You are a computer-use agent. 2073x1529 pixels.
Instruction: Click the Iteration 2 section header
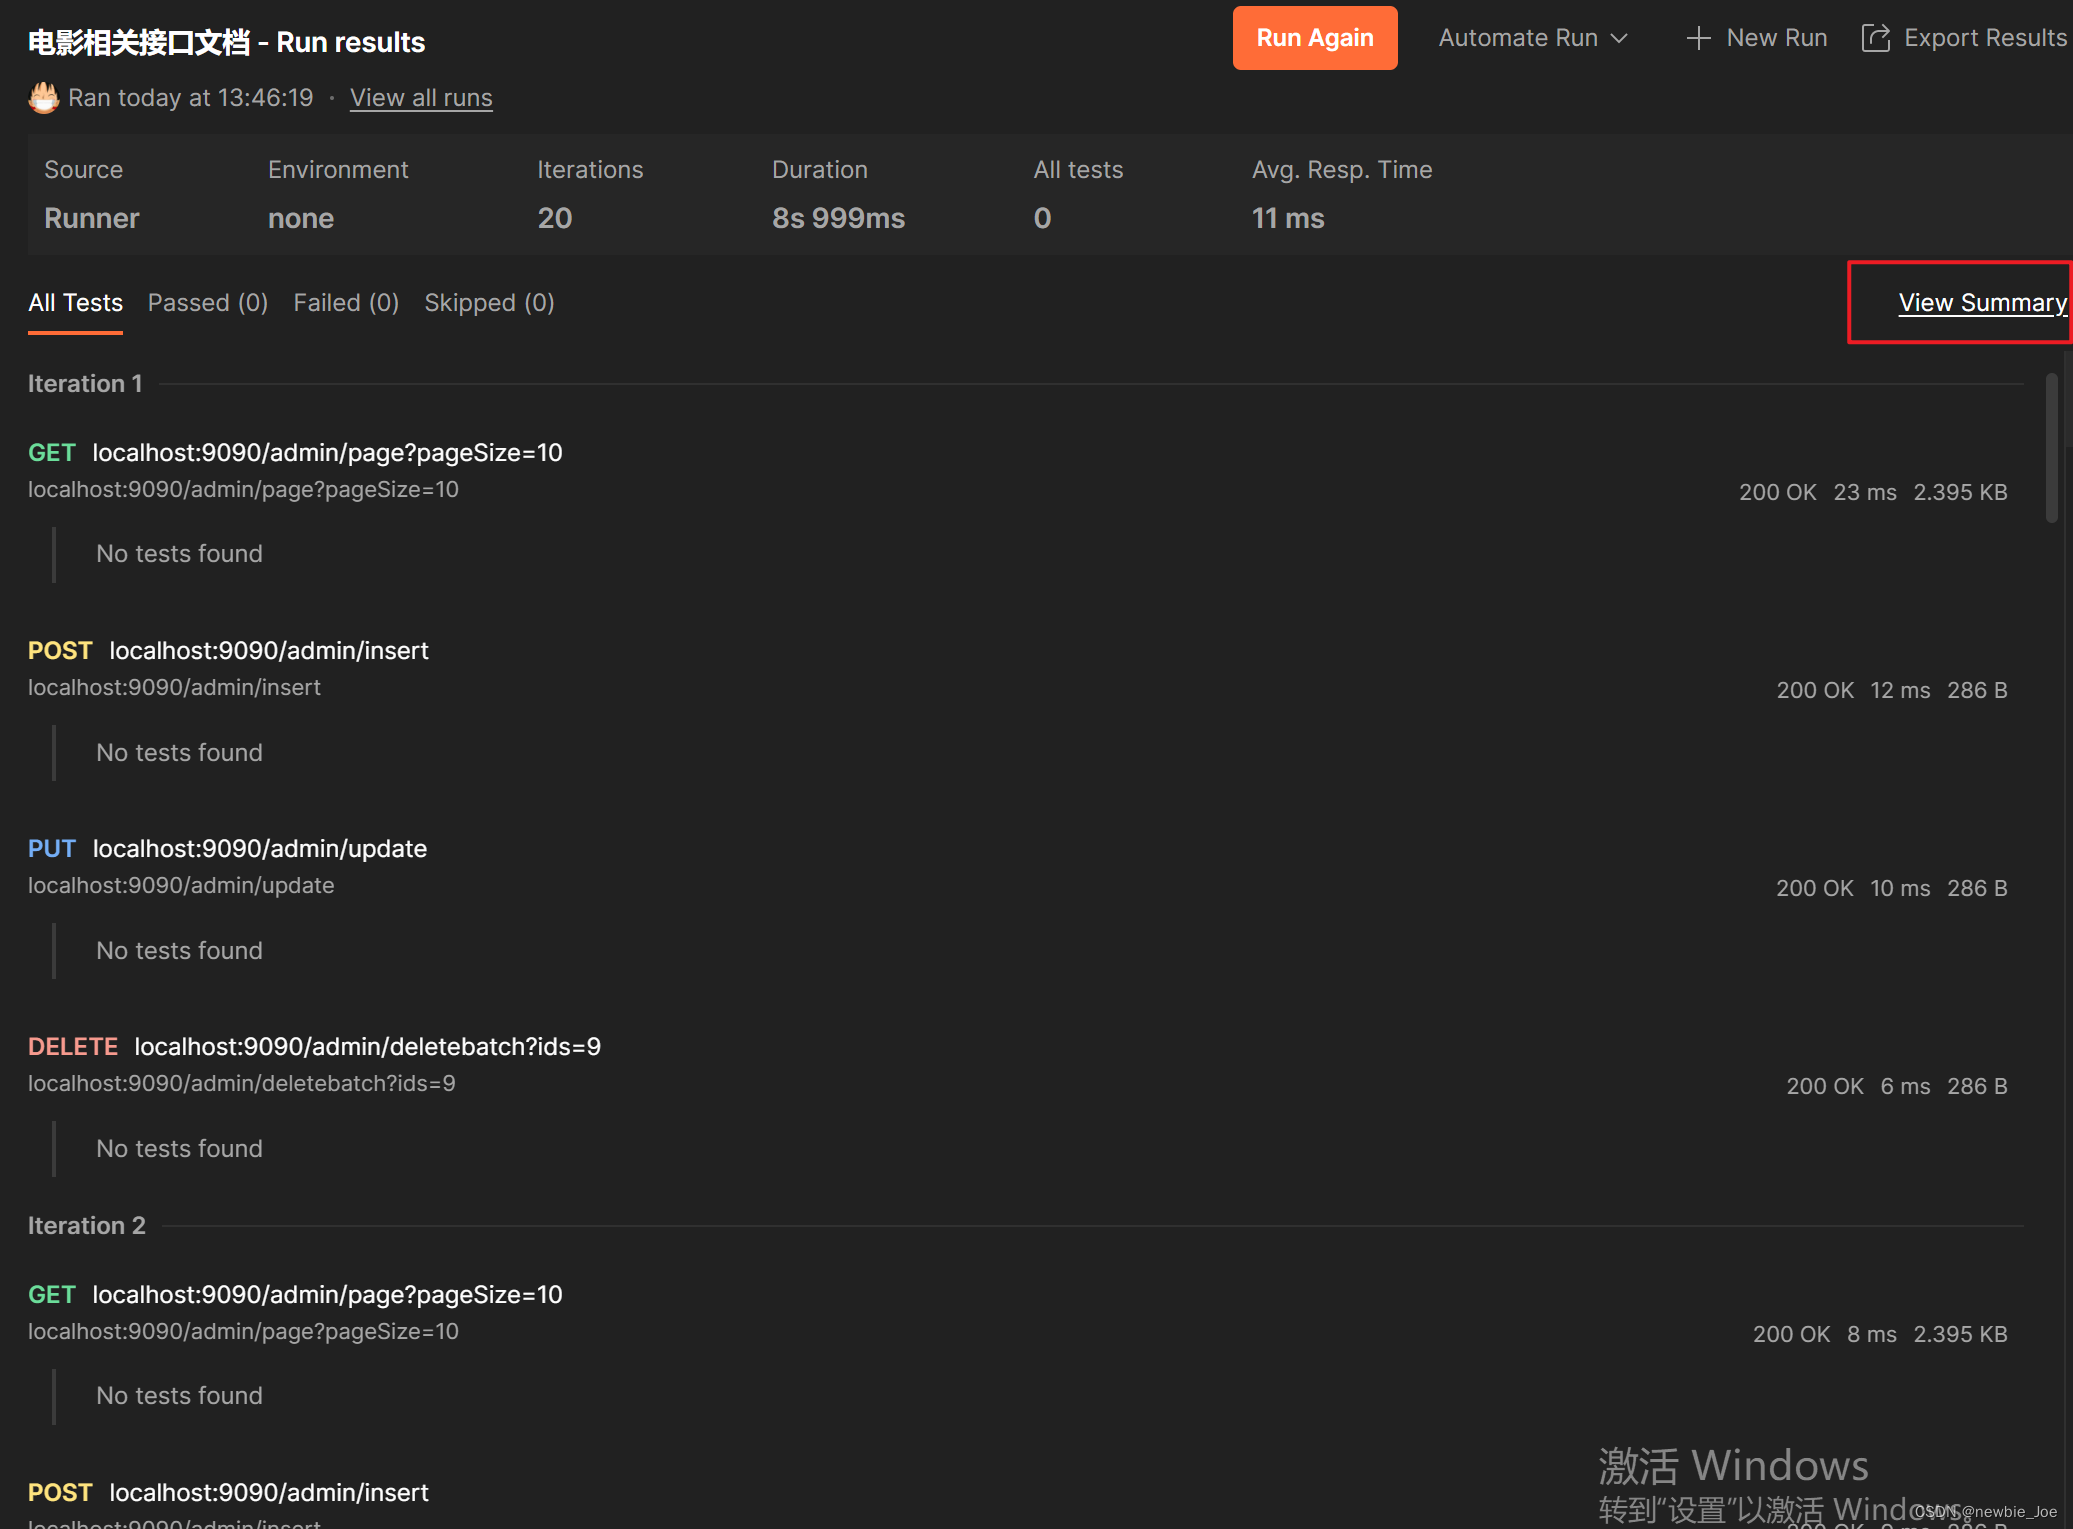87,1226
